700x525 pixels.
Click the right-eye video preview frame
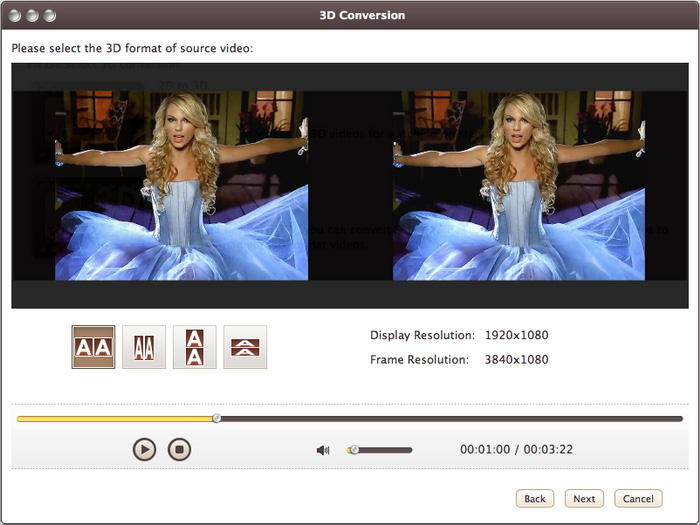[x=518, y=185]
